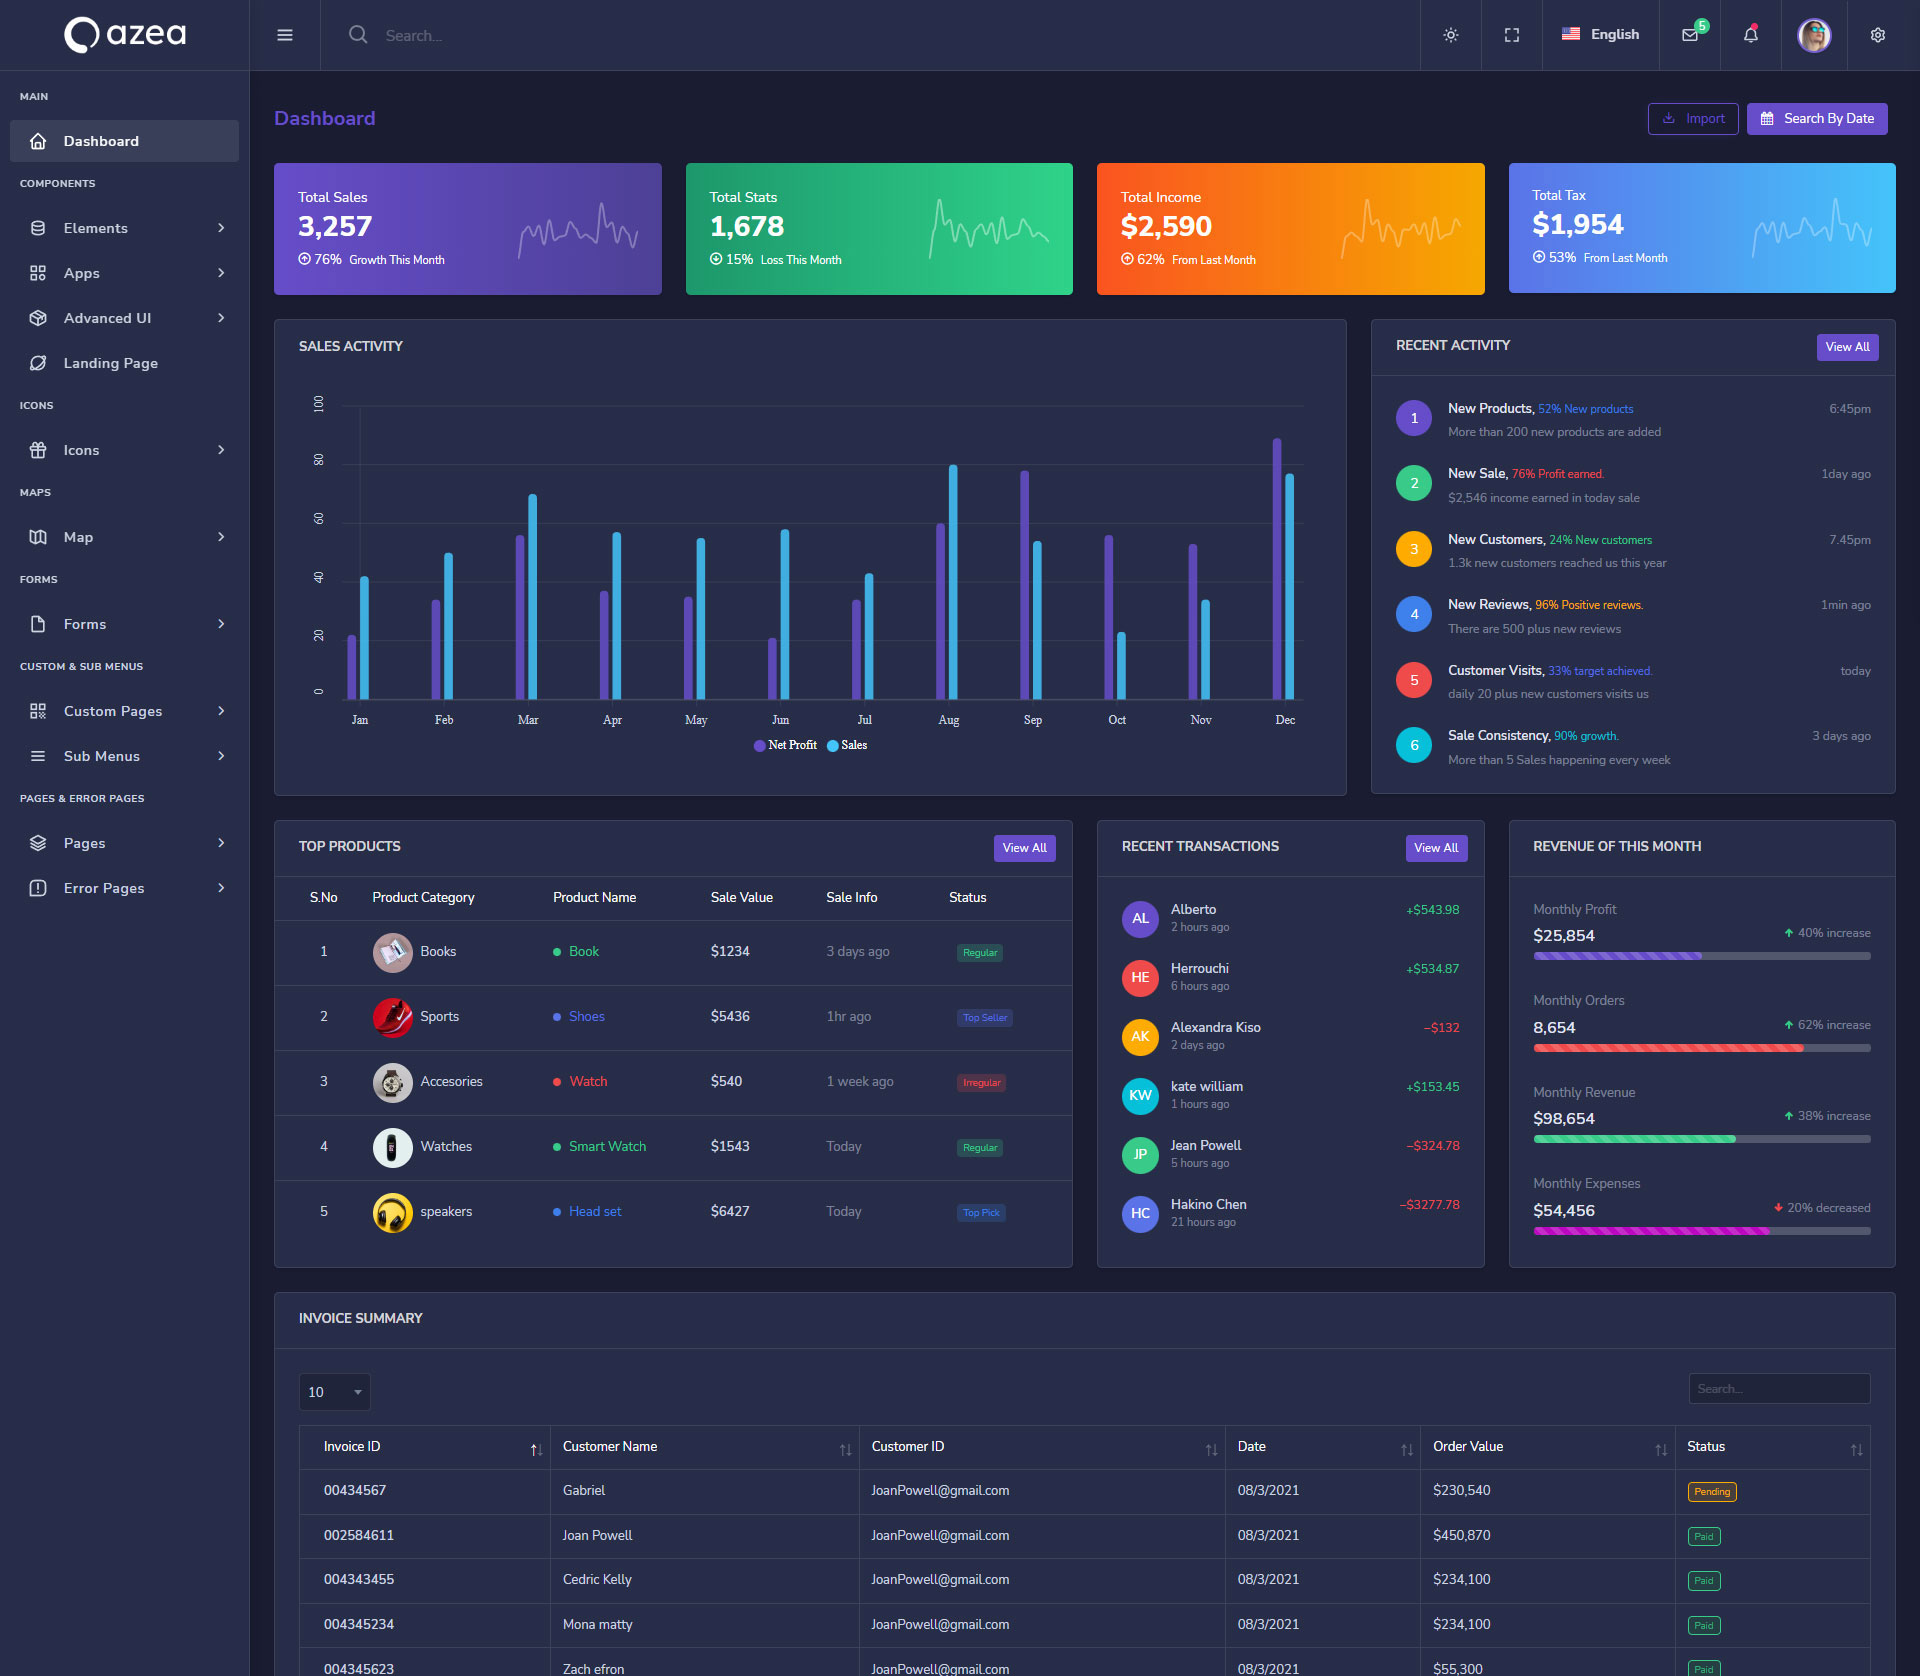The height and width of the screenshot is (1676, 1920).
Task: Toggle the fullscreen mode icon
Action: tap(1511, 35)
